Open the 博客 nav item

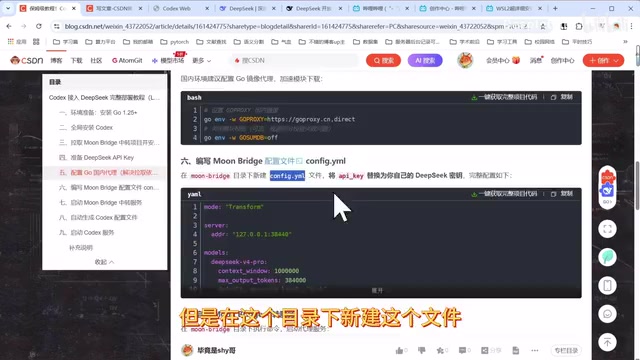pyautogui.click(x=56, y=60)
